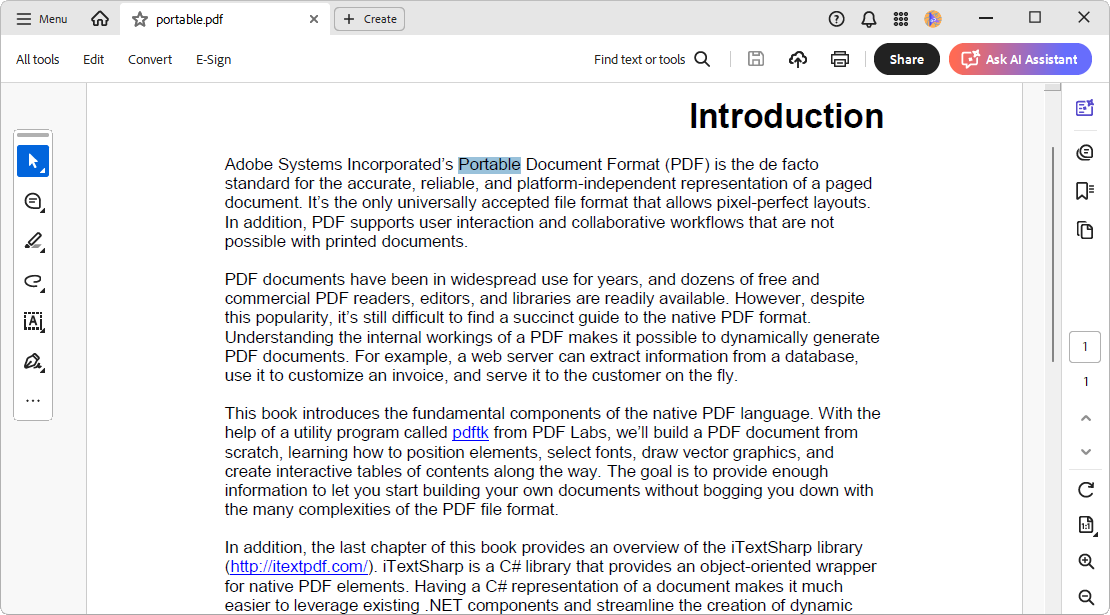Screen dimensions: 1110x615
Task: Expand more quick tools via ellipsis
Action: click(x=33, y=400)
